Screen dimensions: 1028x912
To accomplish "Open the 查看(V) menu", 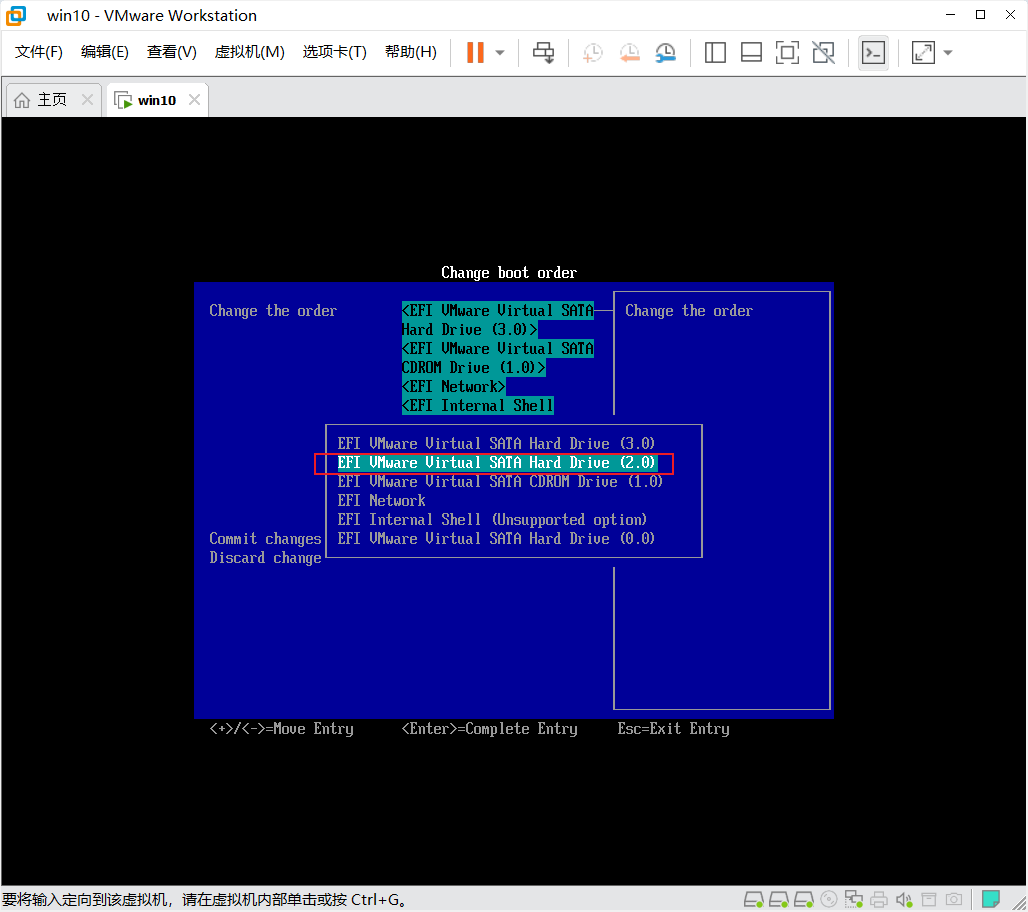I will (x=171, y=52).
